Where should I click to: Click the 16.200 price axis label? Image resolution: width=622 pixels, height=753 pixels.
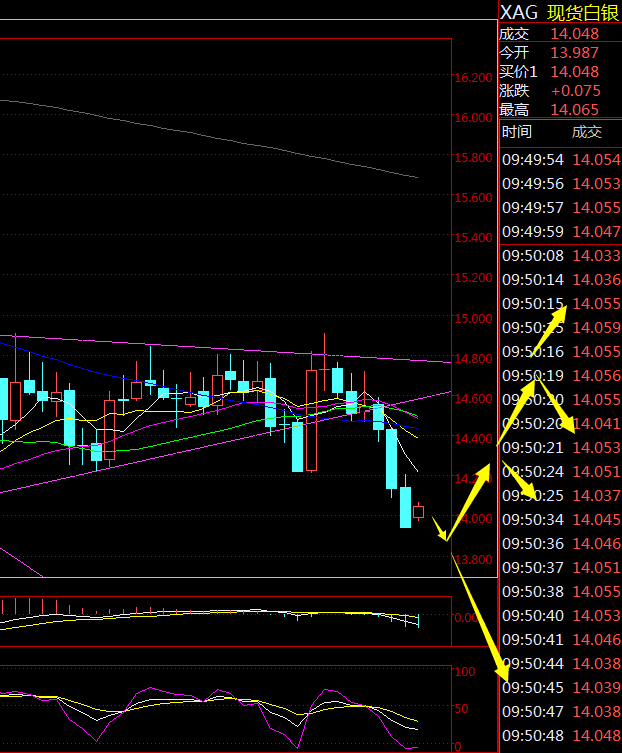[473, 77]
